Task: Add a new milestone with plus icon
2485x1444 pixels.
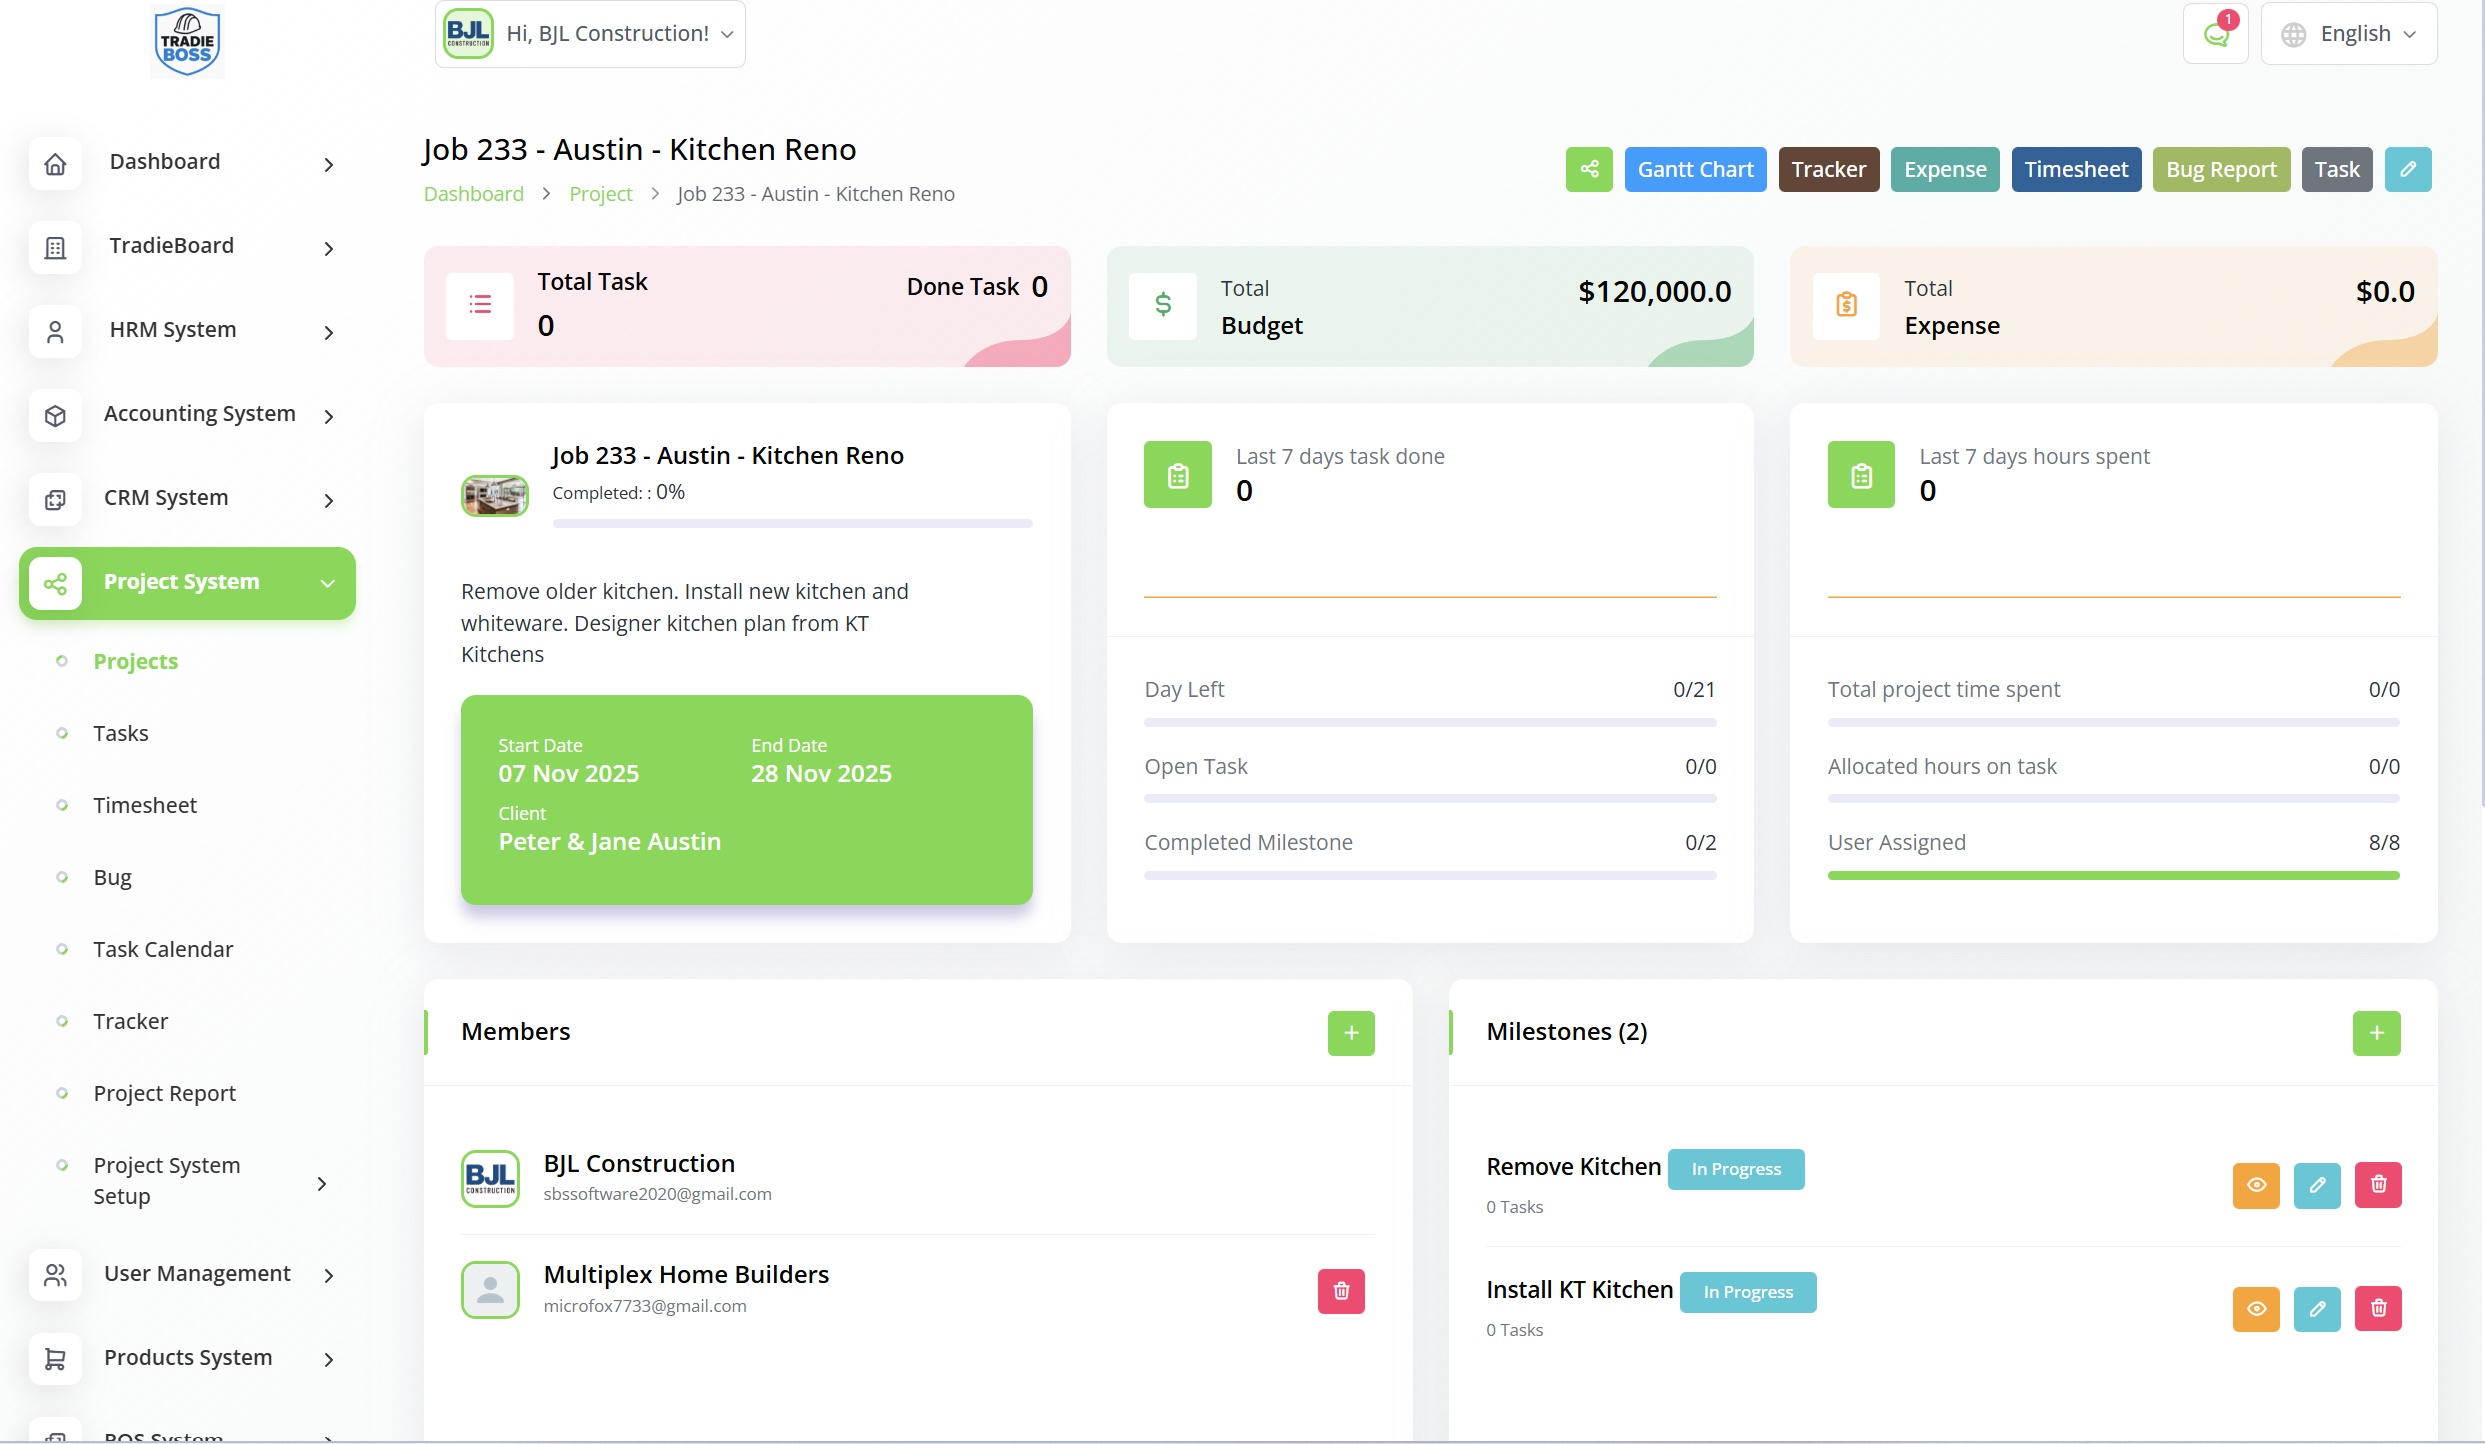Action: pyautogui.click(x=2376, y=1033)
